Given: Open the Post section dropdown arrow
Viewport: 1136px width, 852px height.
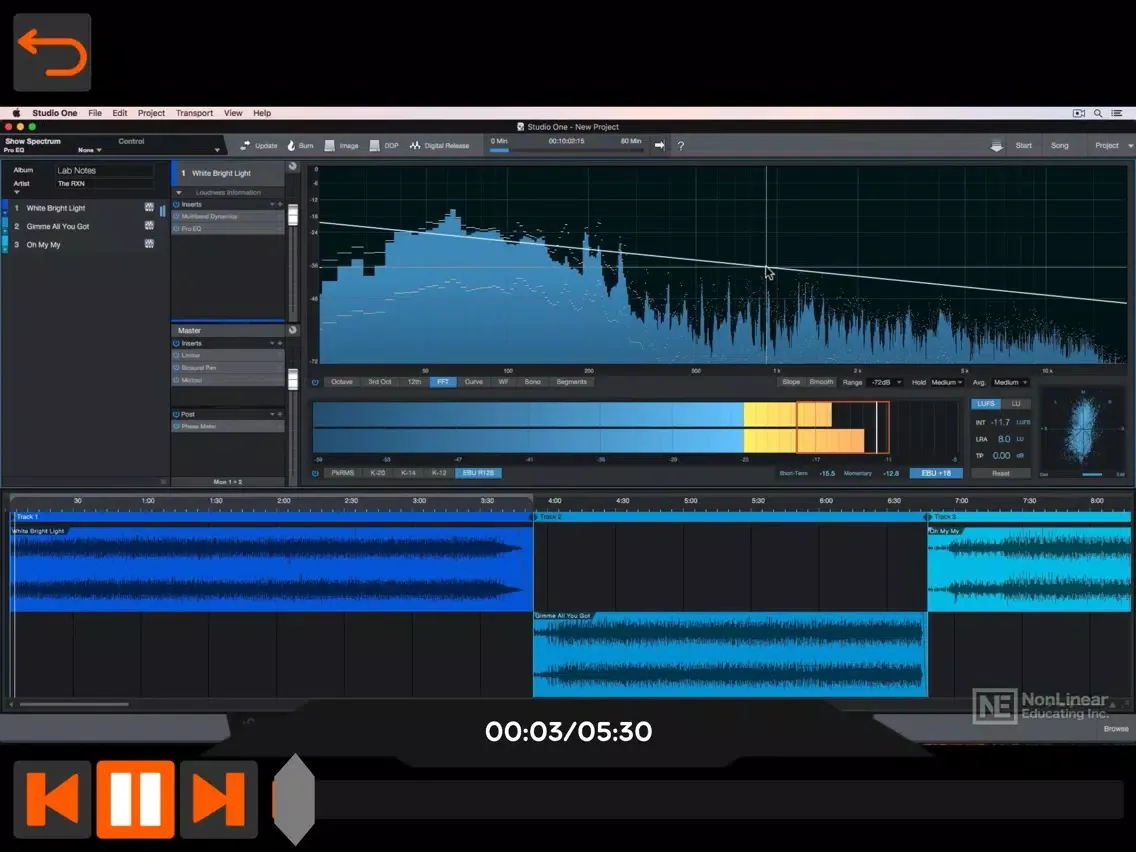Looking at the screenshot, I should coord(272,414).
